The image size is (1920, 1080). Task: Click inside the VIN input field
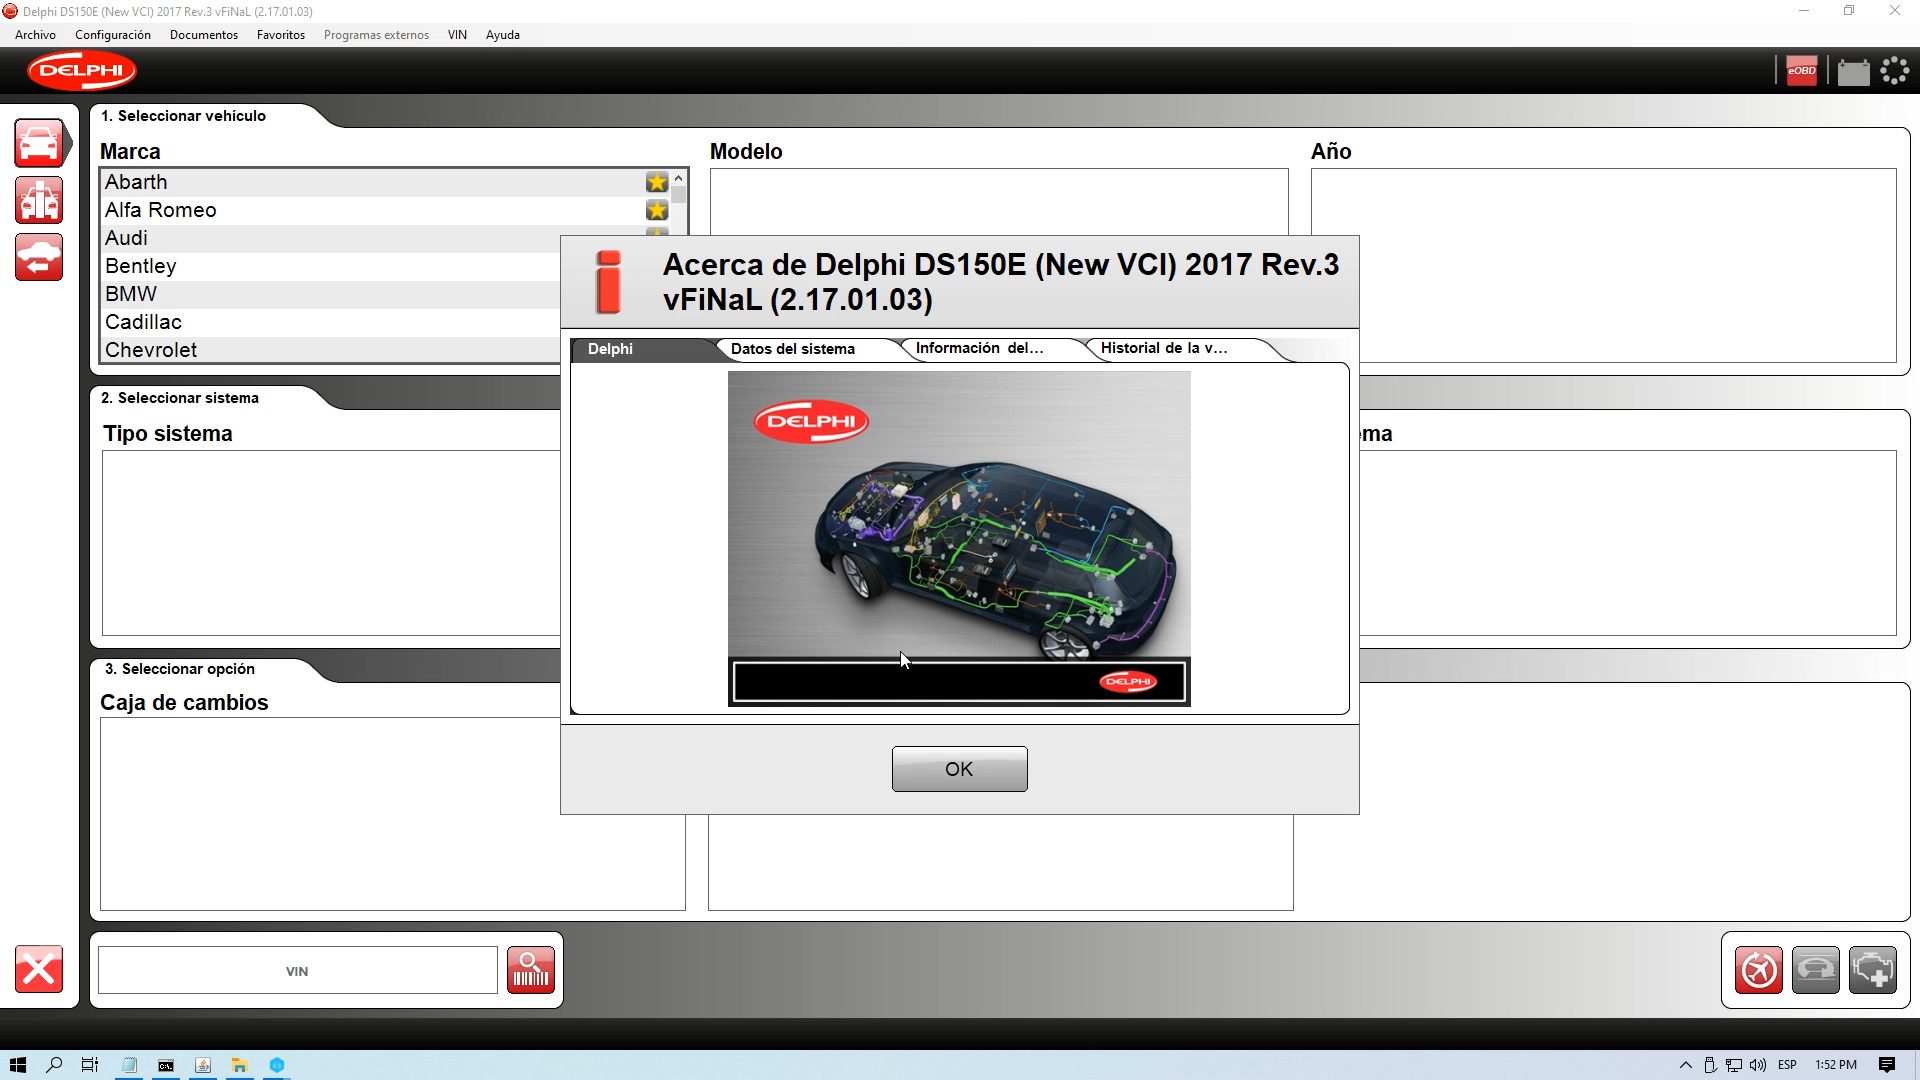click(296, 969)
